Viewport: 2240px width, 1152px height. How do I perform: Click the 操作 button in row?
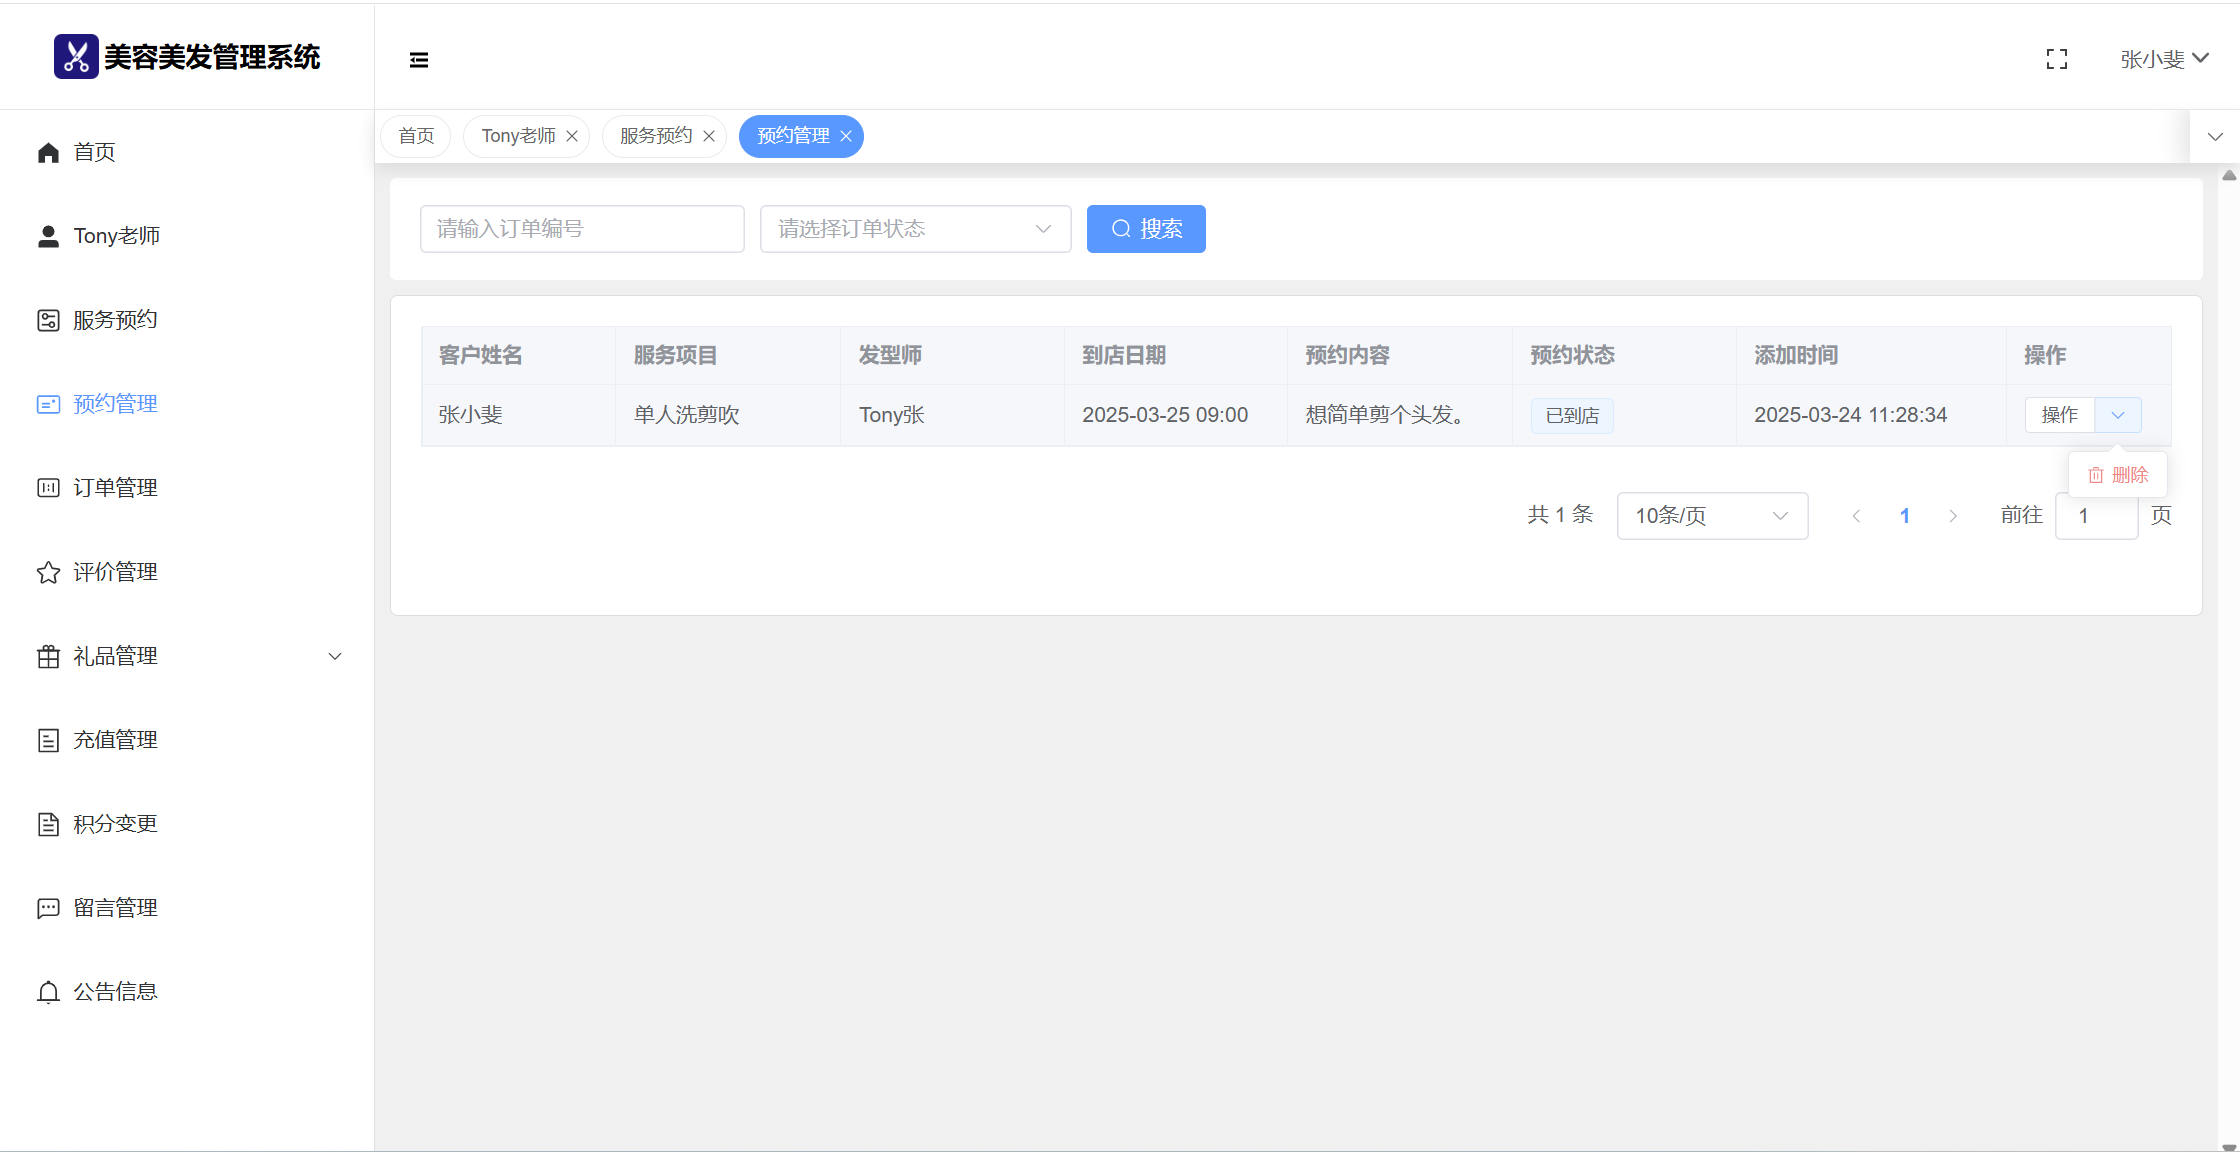2059,415
